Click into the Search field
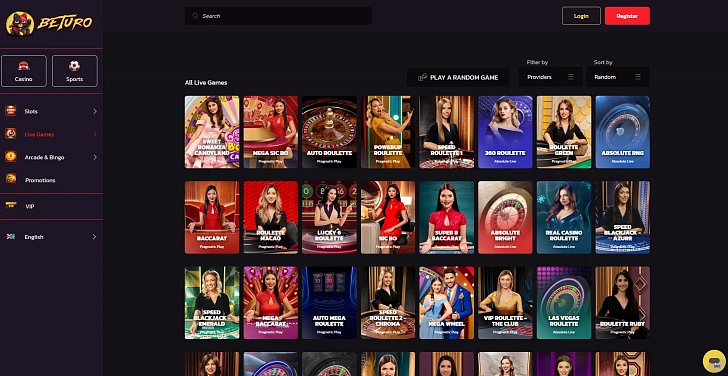This screenshot has width=728, height=376. (x=279, y=16)
